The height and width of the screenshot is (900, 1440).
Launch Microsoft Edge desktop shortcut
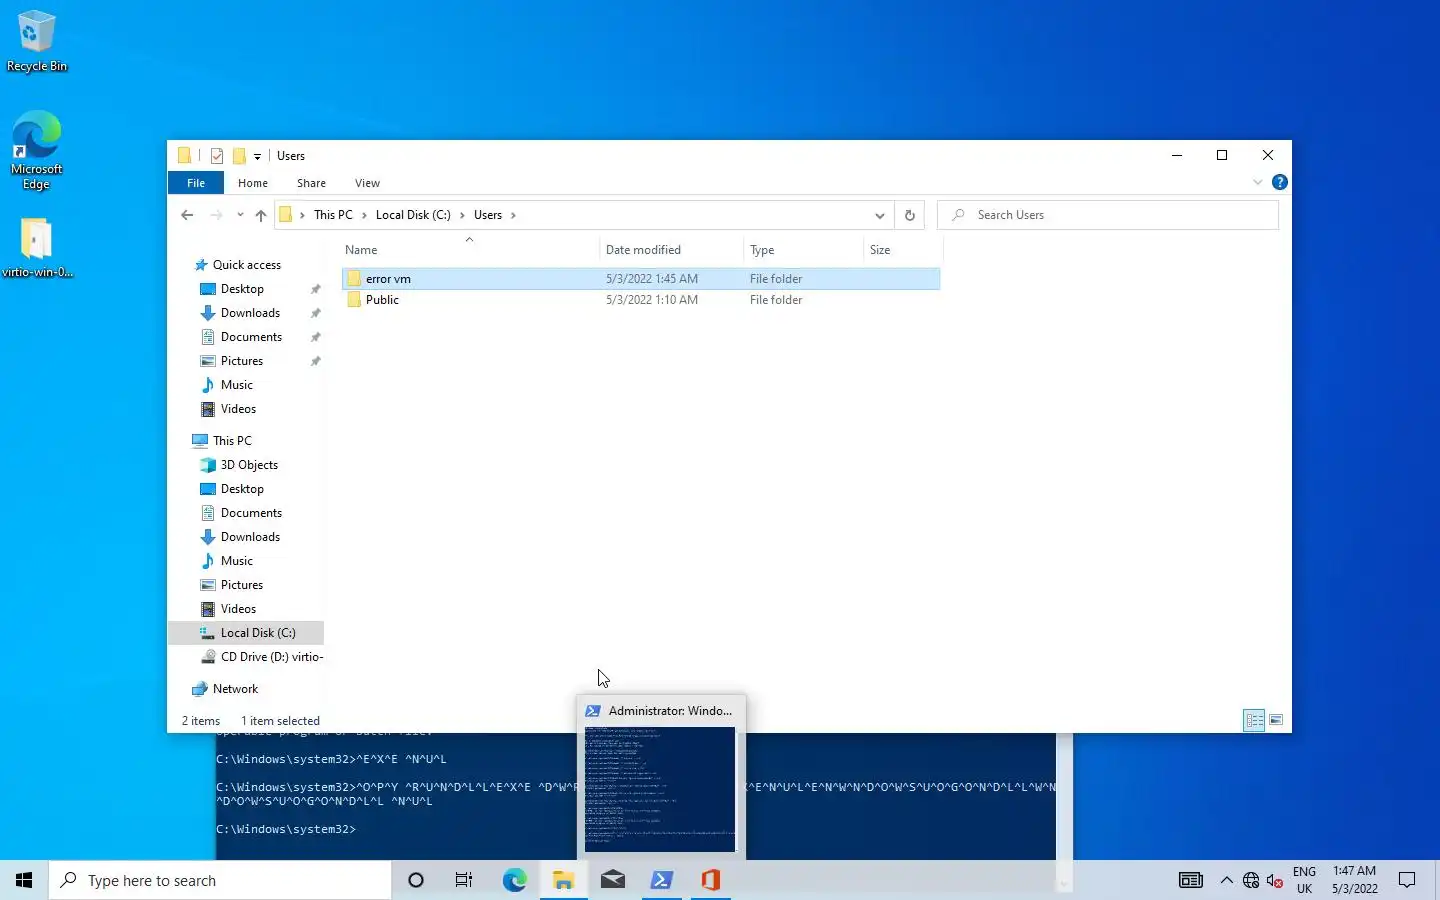tap(36, 150)
